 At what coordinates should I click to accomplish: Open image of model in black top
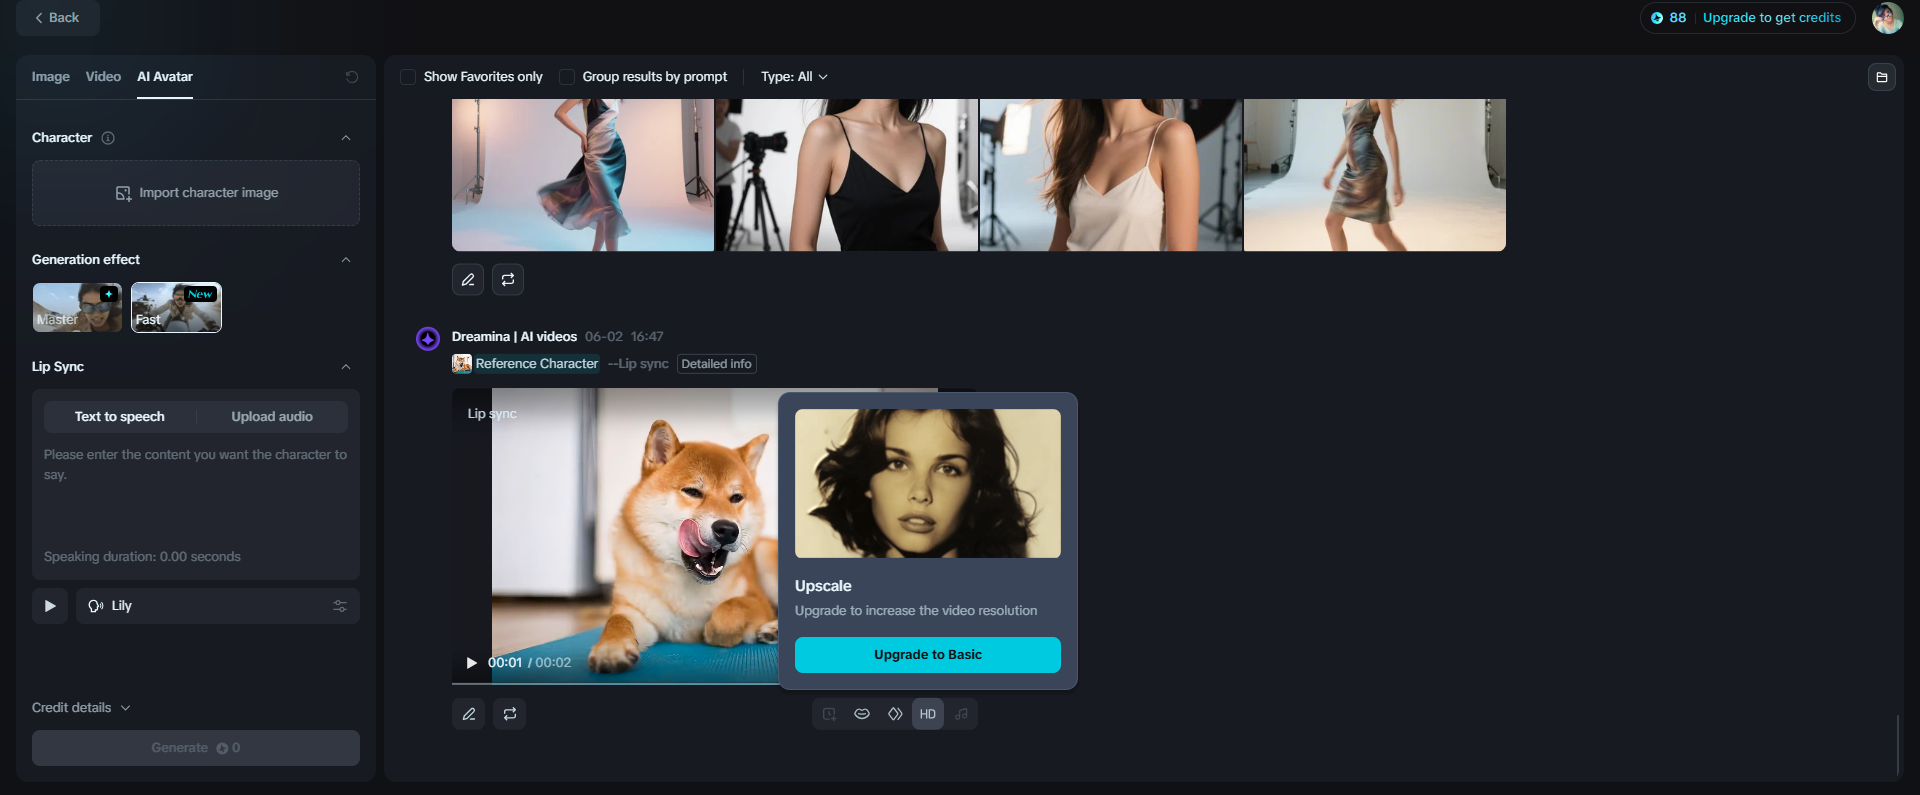tap(847, 174)
